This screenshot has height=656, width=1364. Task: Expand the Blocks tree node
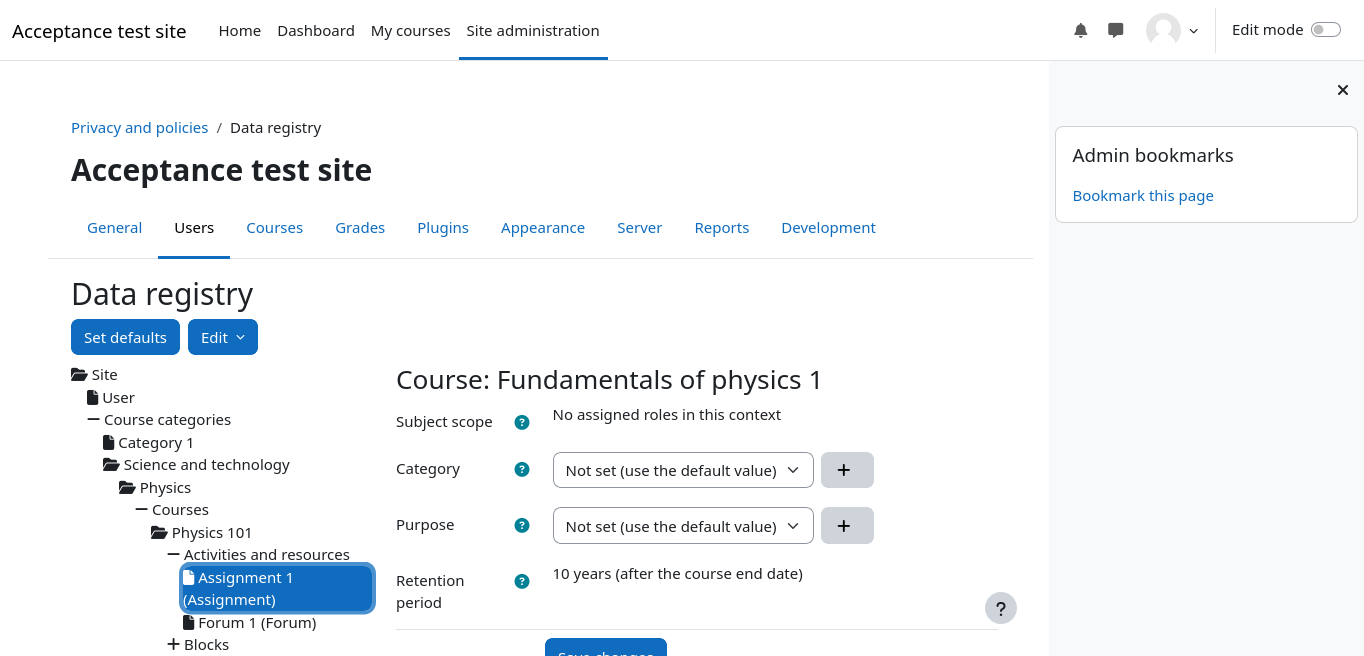(x=174, y=645)
